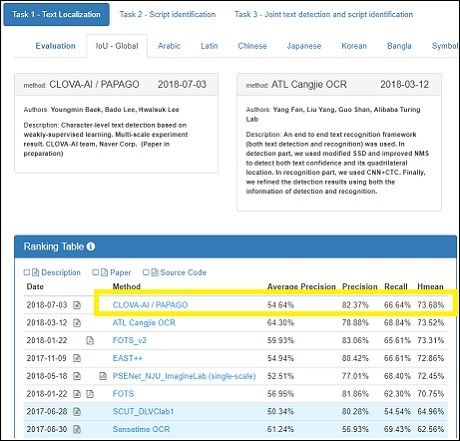Open the description icon in the FOTS row
Viewport: 460px width, 441px height.
coord(77,394)
